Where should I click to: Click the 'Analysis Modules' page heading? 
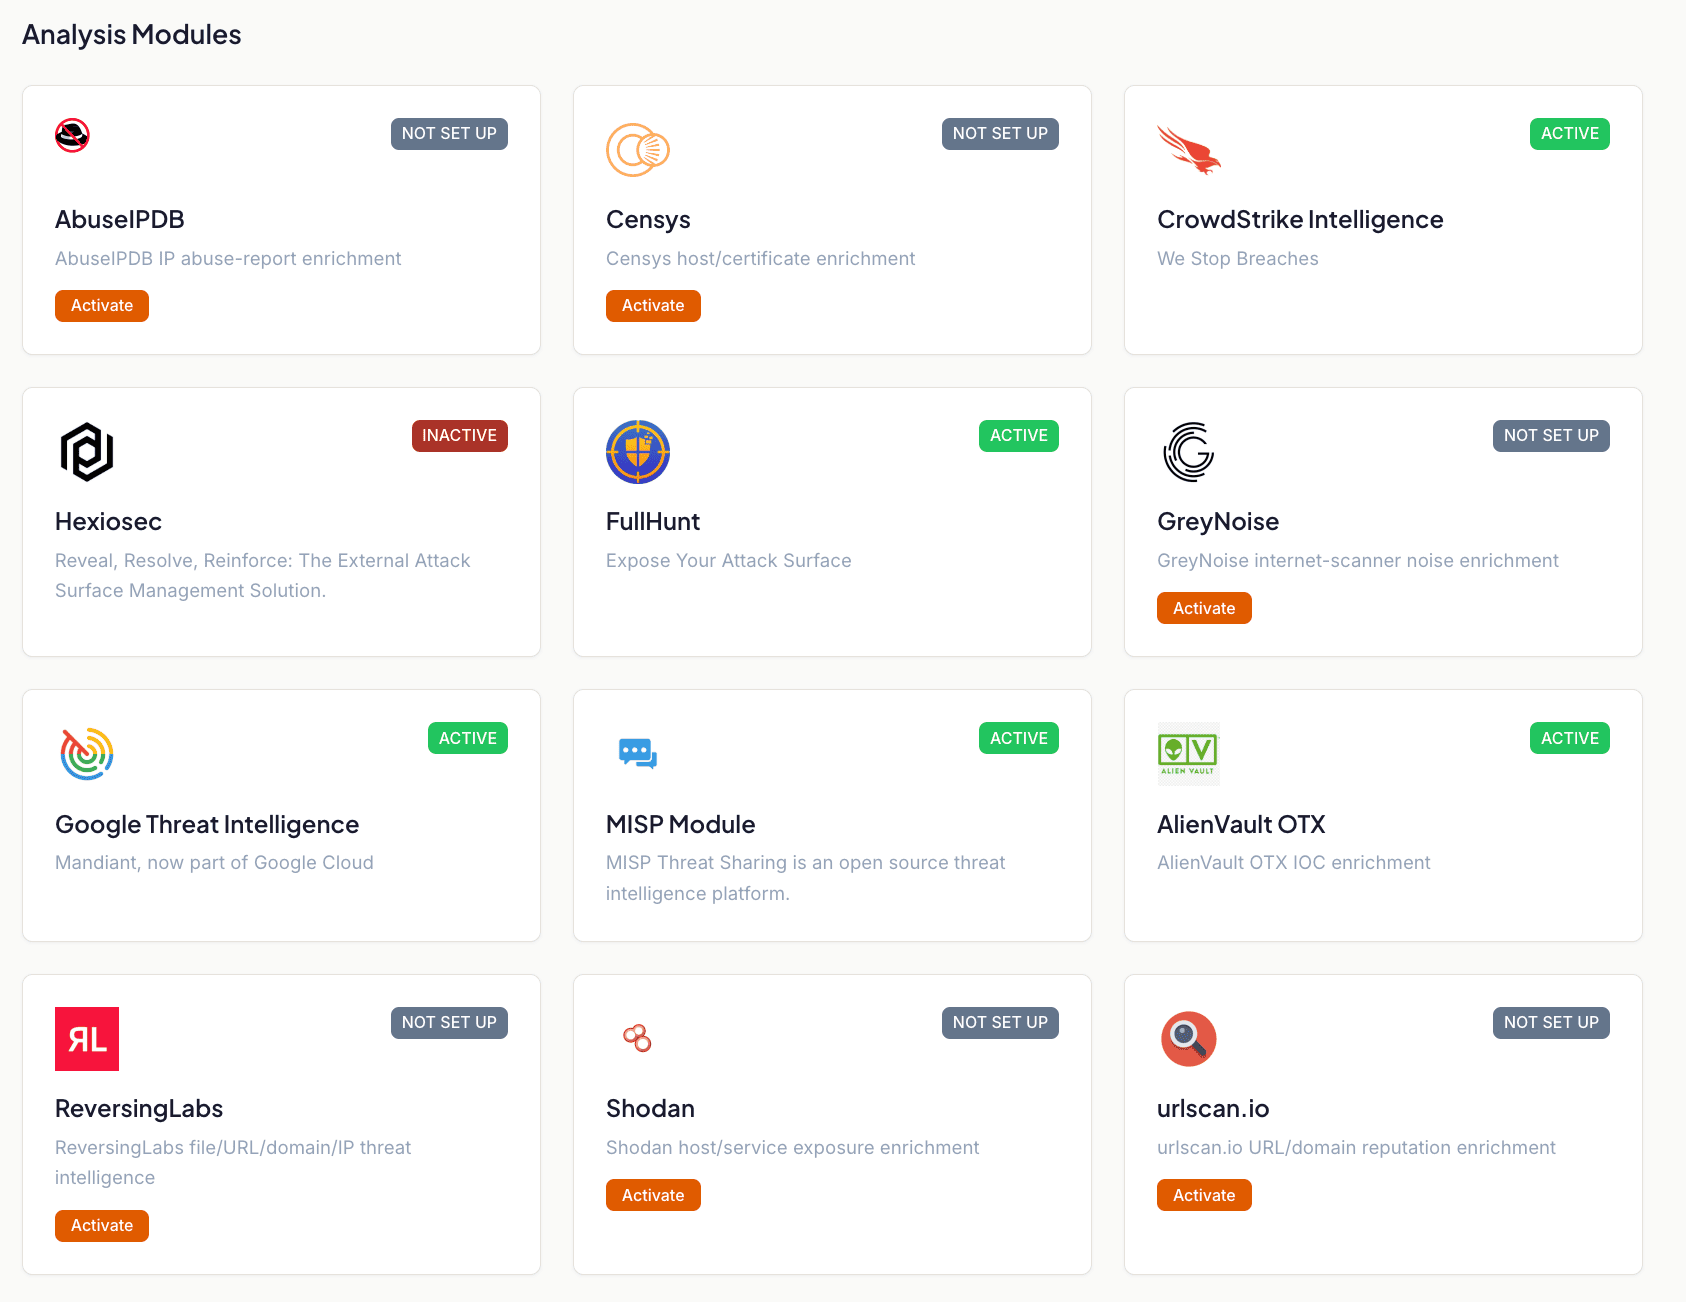point(132,35)
